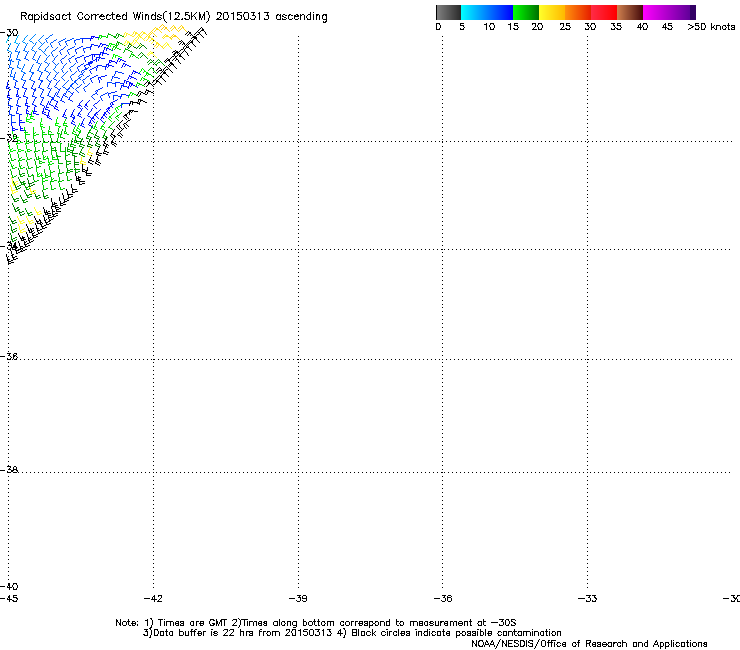
Task: Click the '>50 knots' legend label
Action: [x=711, y=27]
